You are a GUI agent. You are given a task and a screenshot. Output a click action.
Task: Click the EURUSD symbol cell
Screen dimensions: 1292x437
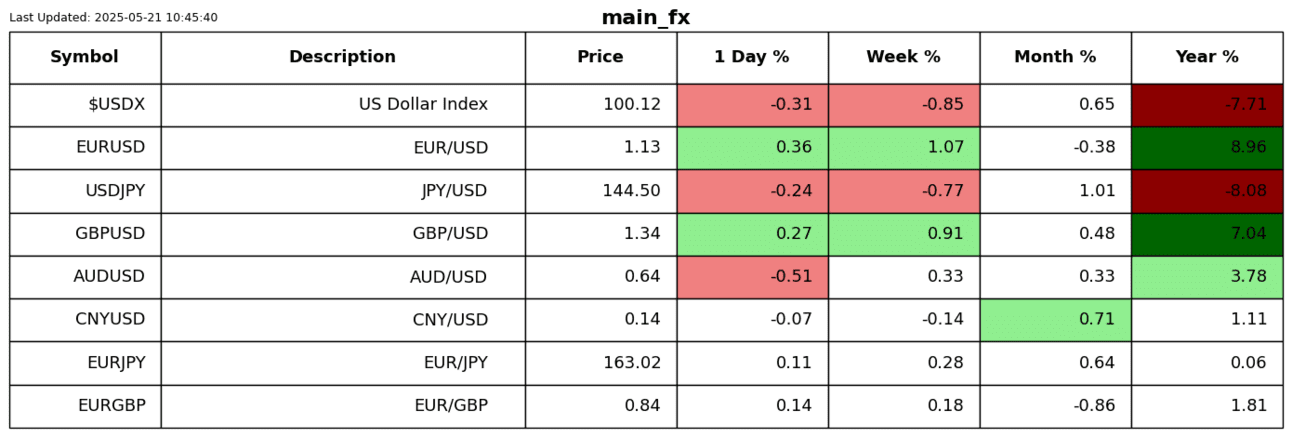pyautogui.click(x=110, y=148)
